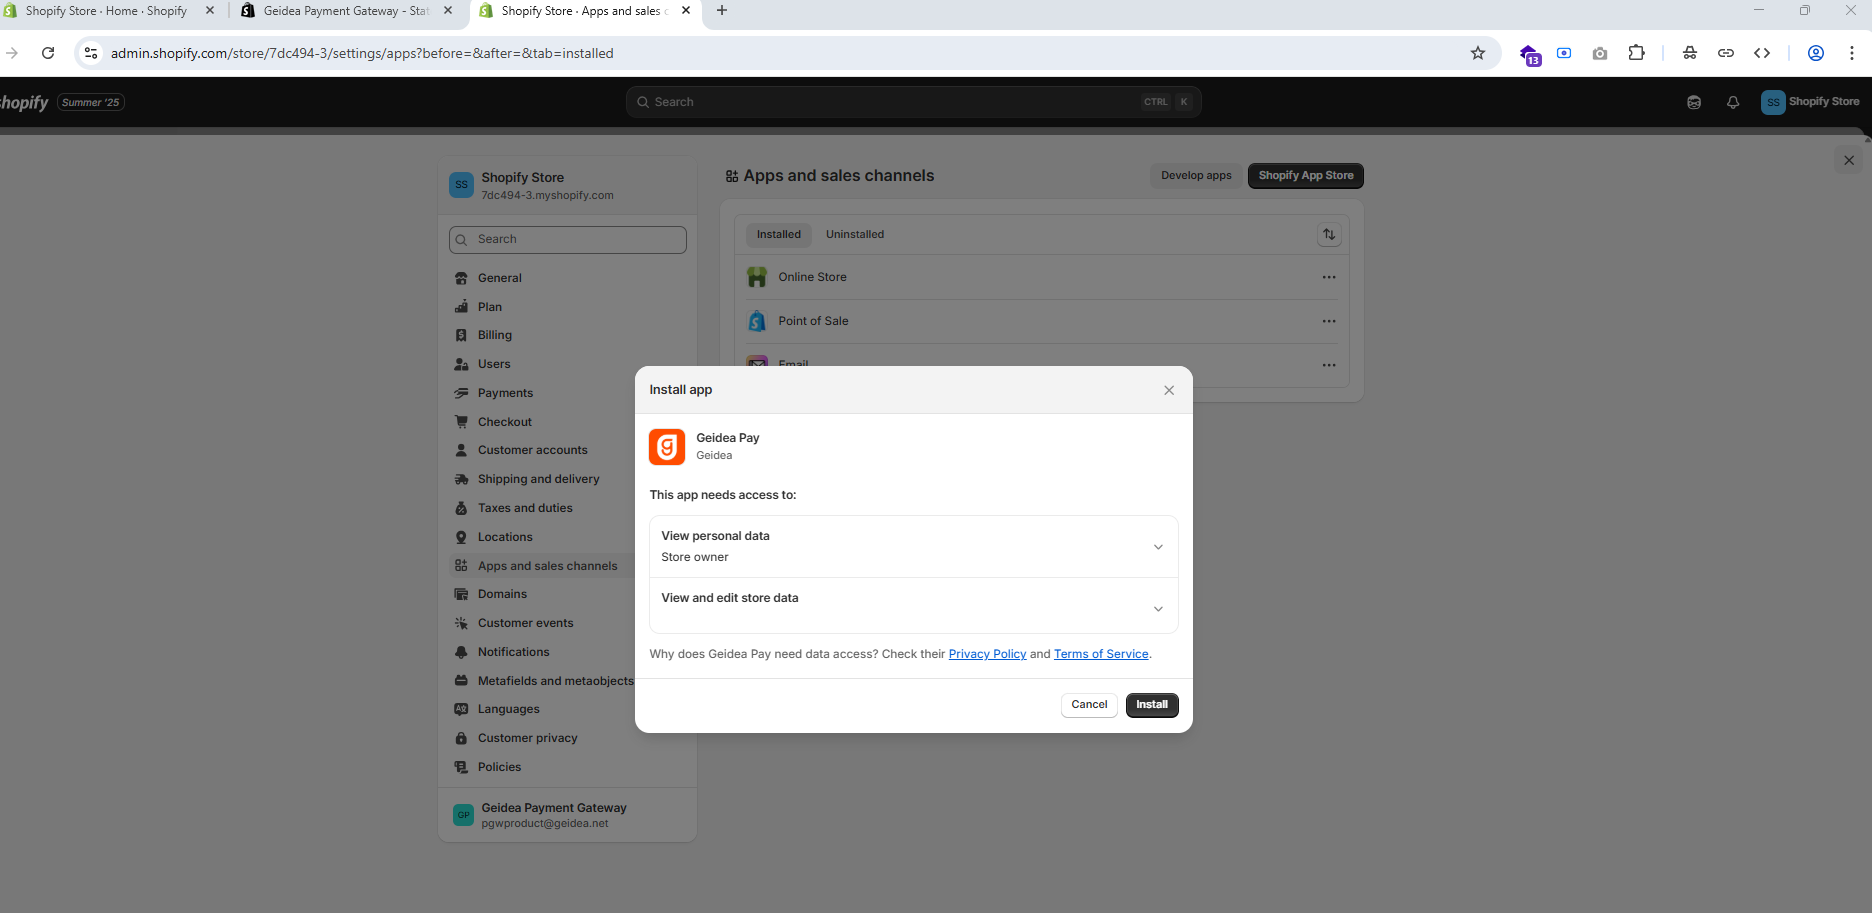Image resolution: width=1872 pixels, height=913 pixels.
Task: Click Install button in Install app dialog
Action: click(x=1152, y=705)
